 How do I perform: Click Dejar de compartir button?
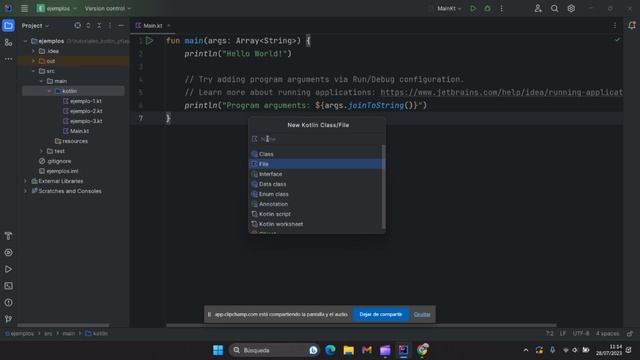click(x=380, y=314)
